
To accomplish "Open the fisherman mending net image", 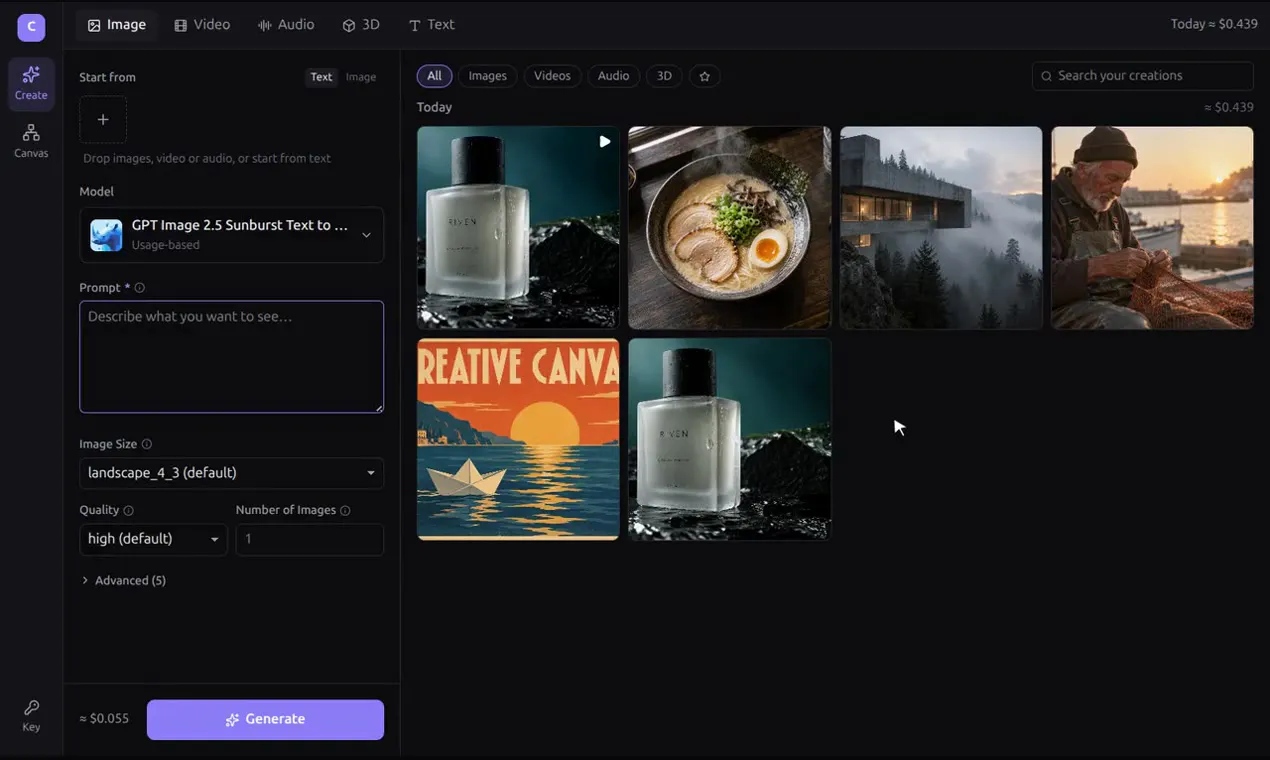I will (x=1152, y=227).
